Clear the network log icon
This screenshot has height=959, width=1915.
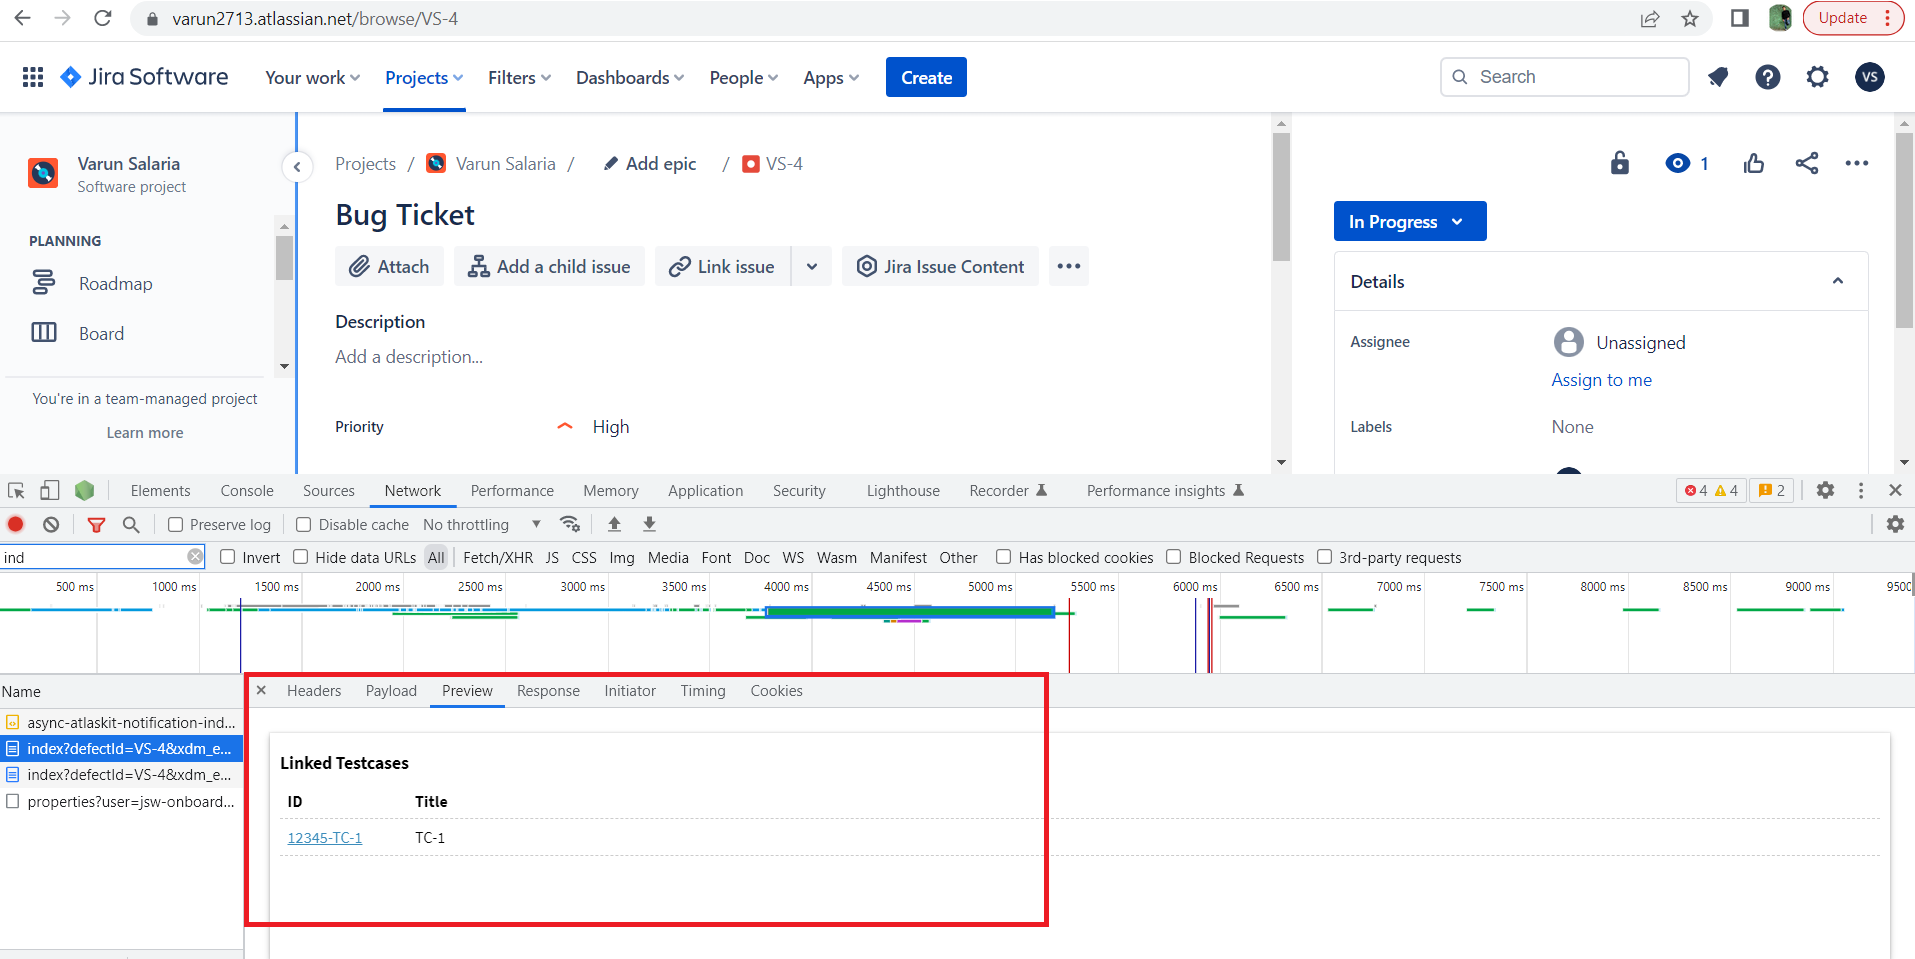point(51,524)
